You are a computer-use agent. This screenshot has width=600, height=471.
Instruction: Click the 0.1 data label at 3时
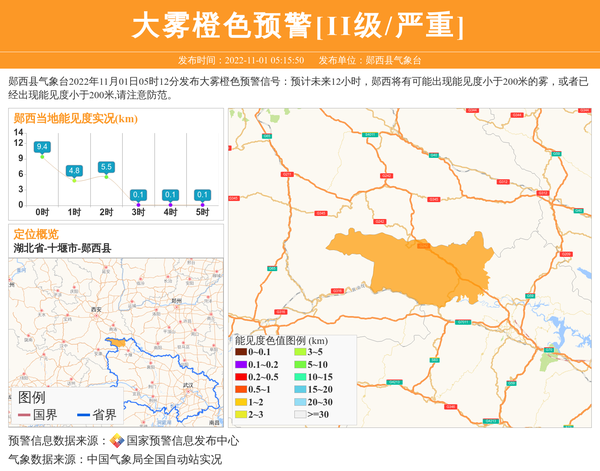[138, 195]
